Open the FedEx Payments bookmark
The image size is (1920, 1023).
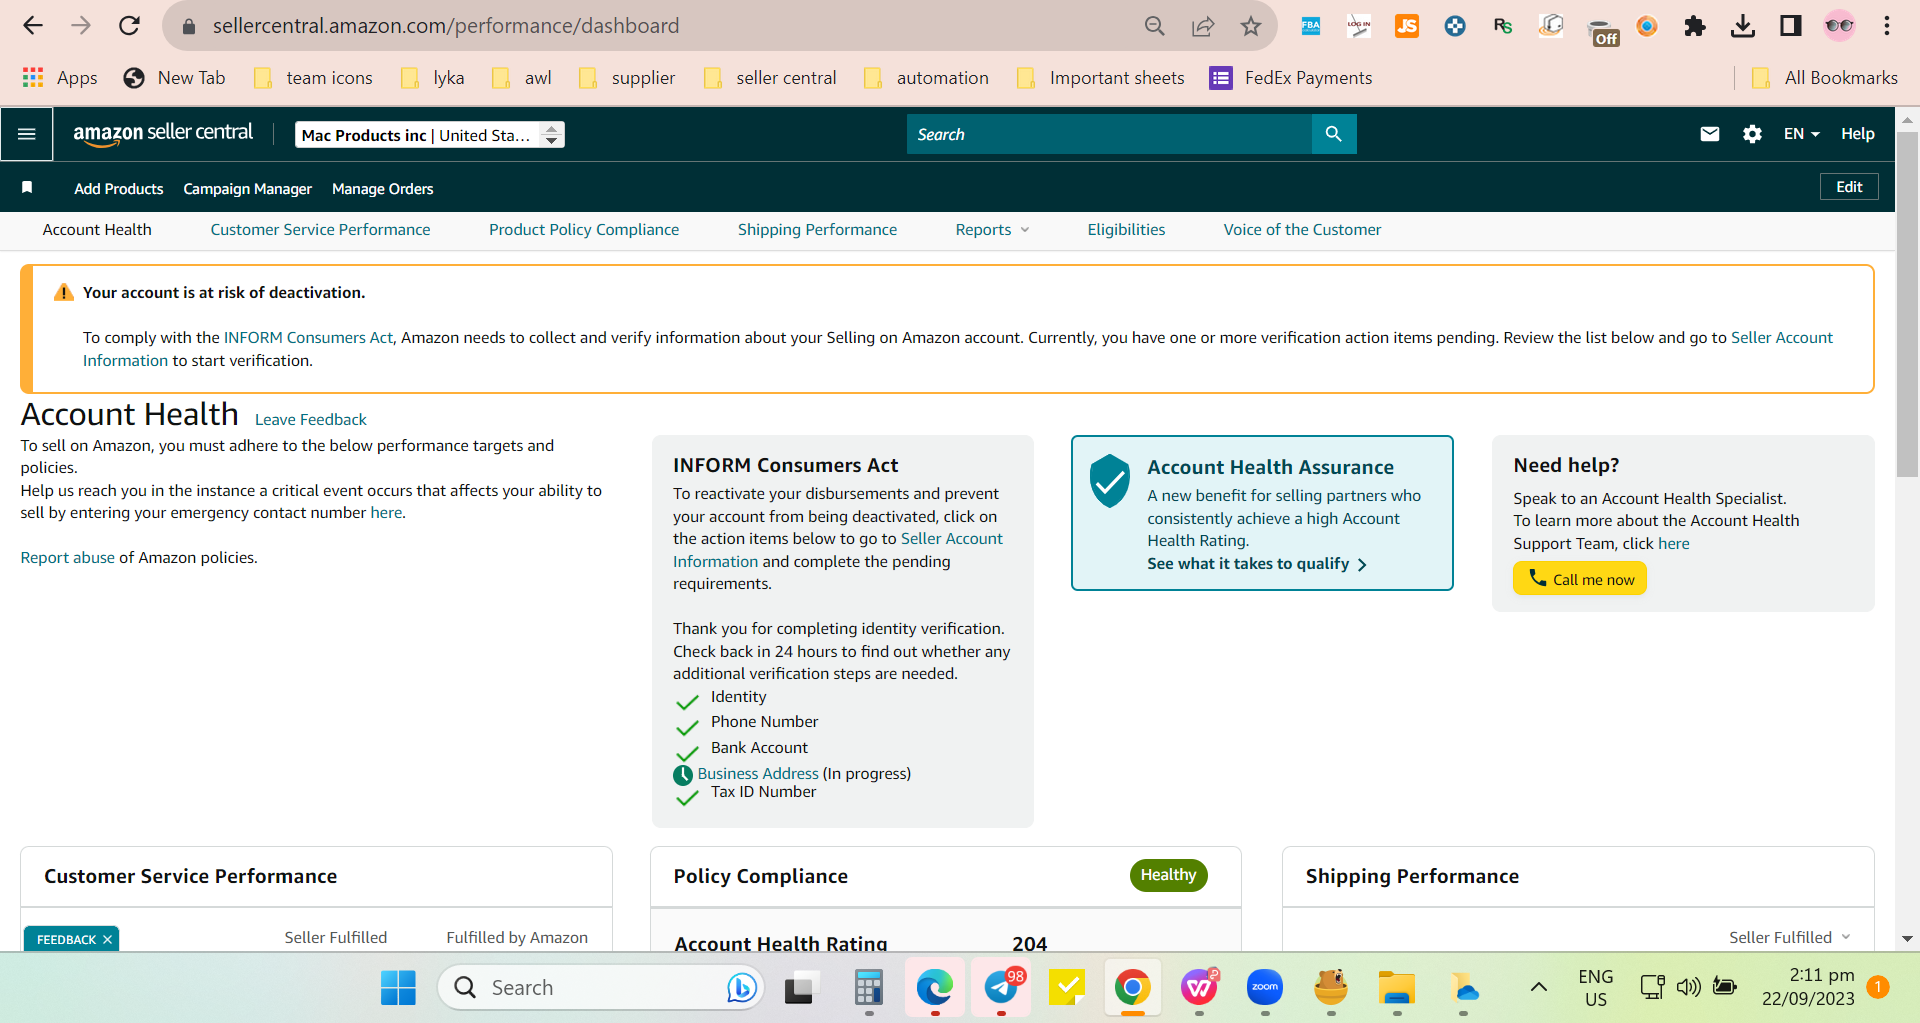coord(1291,78)
